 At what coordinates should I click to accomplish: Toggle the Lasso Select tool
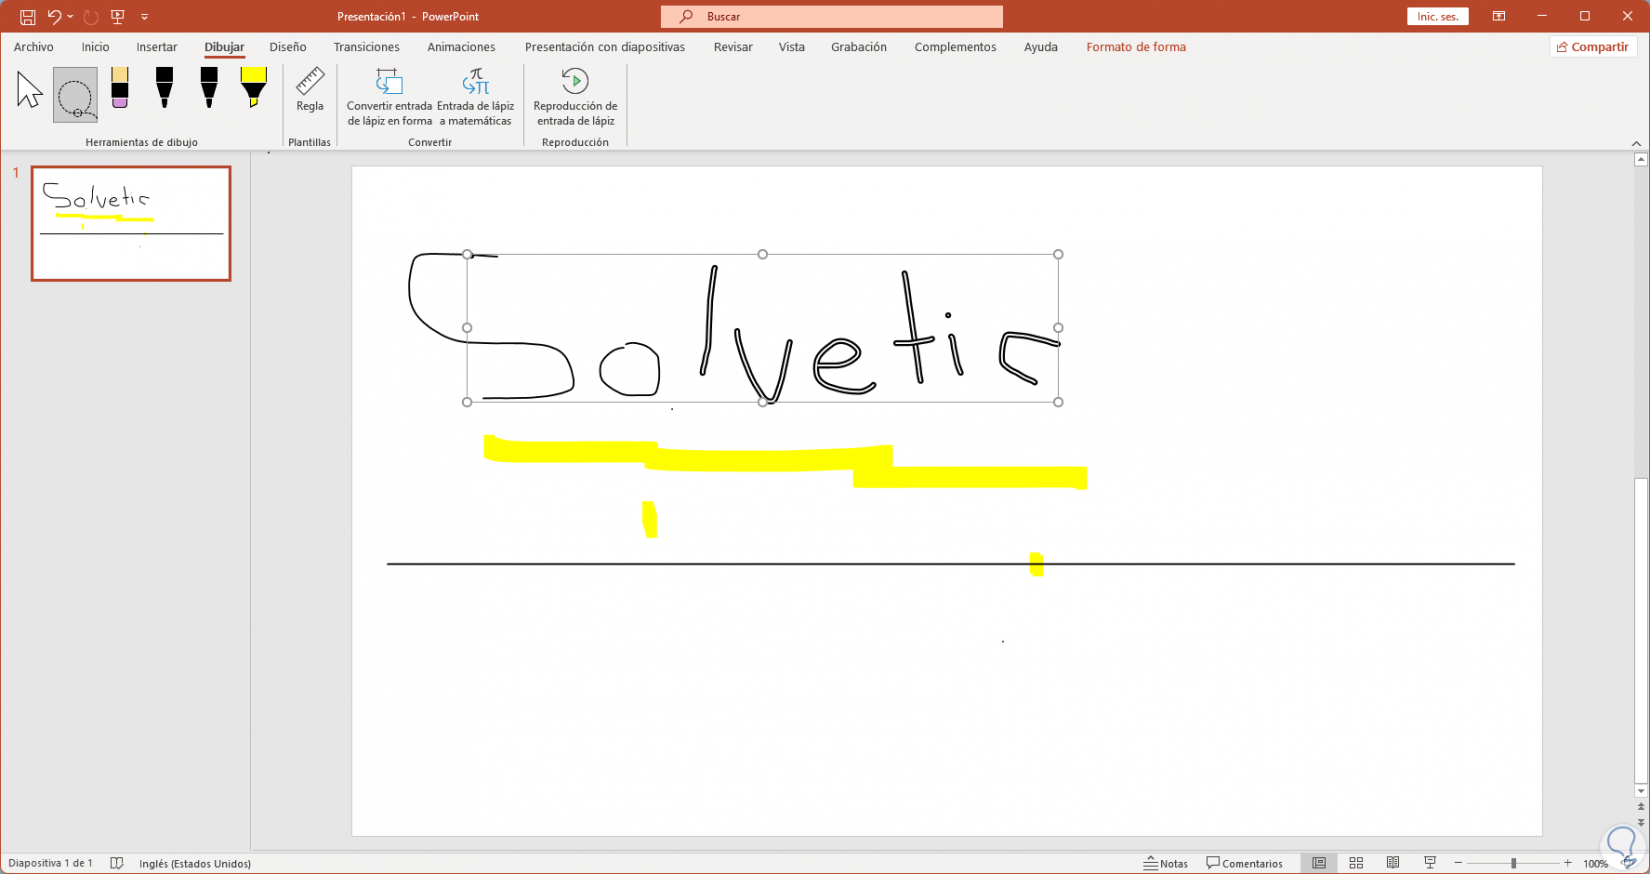(75, 95)
